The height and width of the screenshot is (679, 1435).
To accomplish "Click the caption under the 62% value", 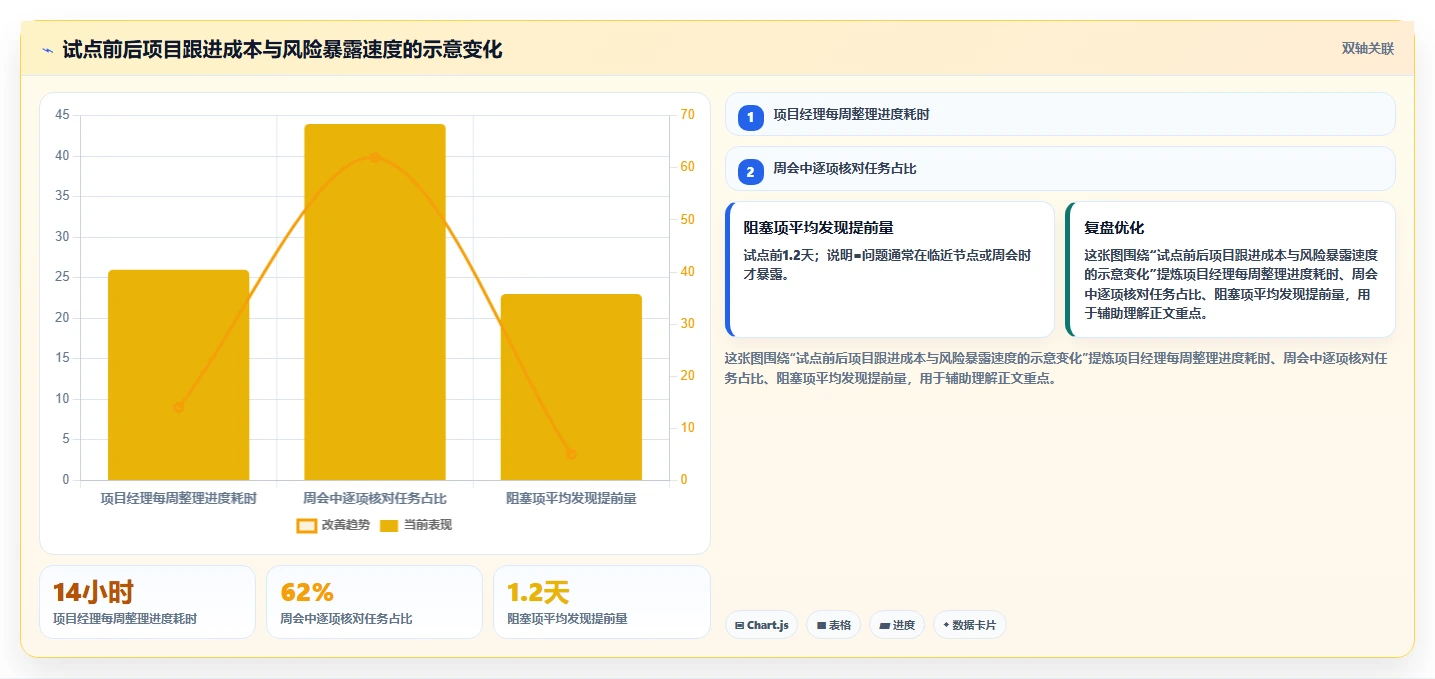I will pyautogui.click(x=346, y=619).
